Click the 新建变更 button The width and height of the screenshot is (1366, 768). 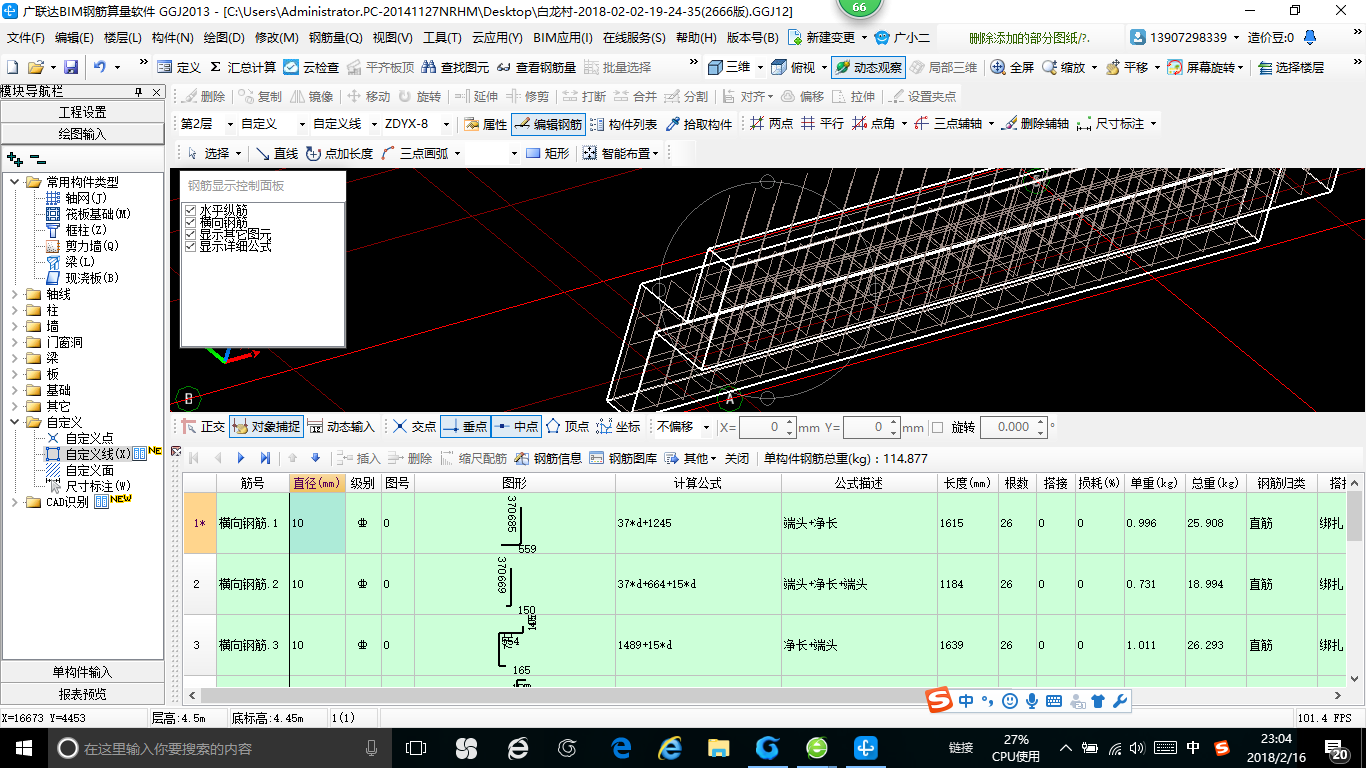(826, 38)
